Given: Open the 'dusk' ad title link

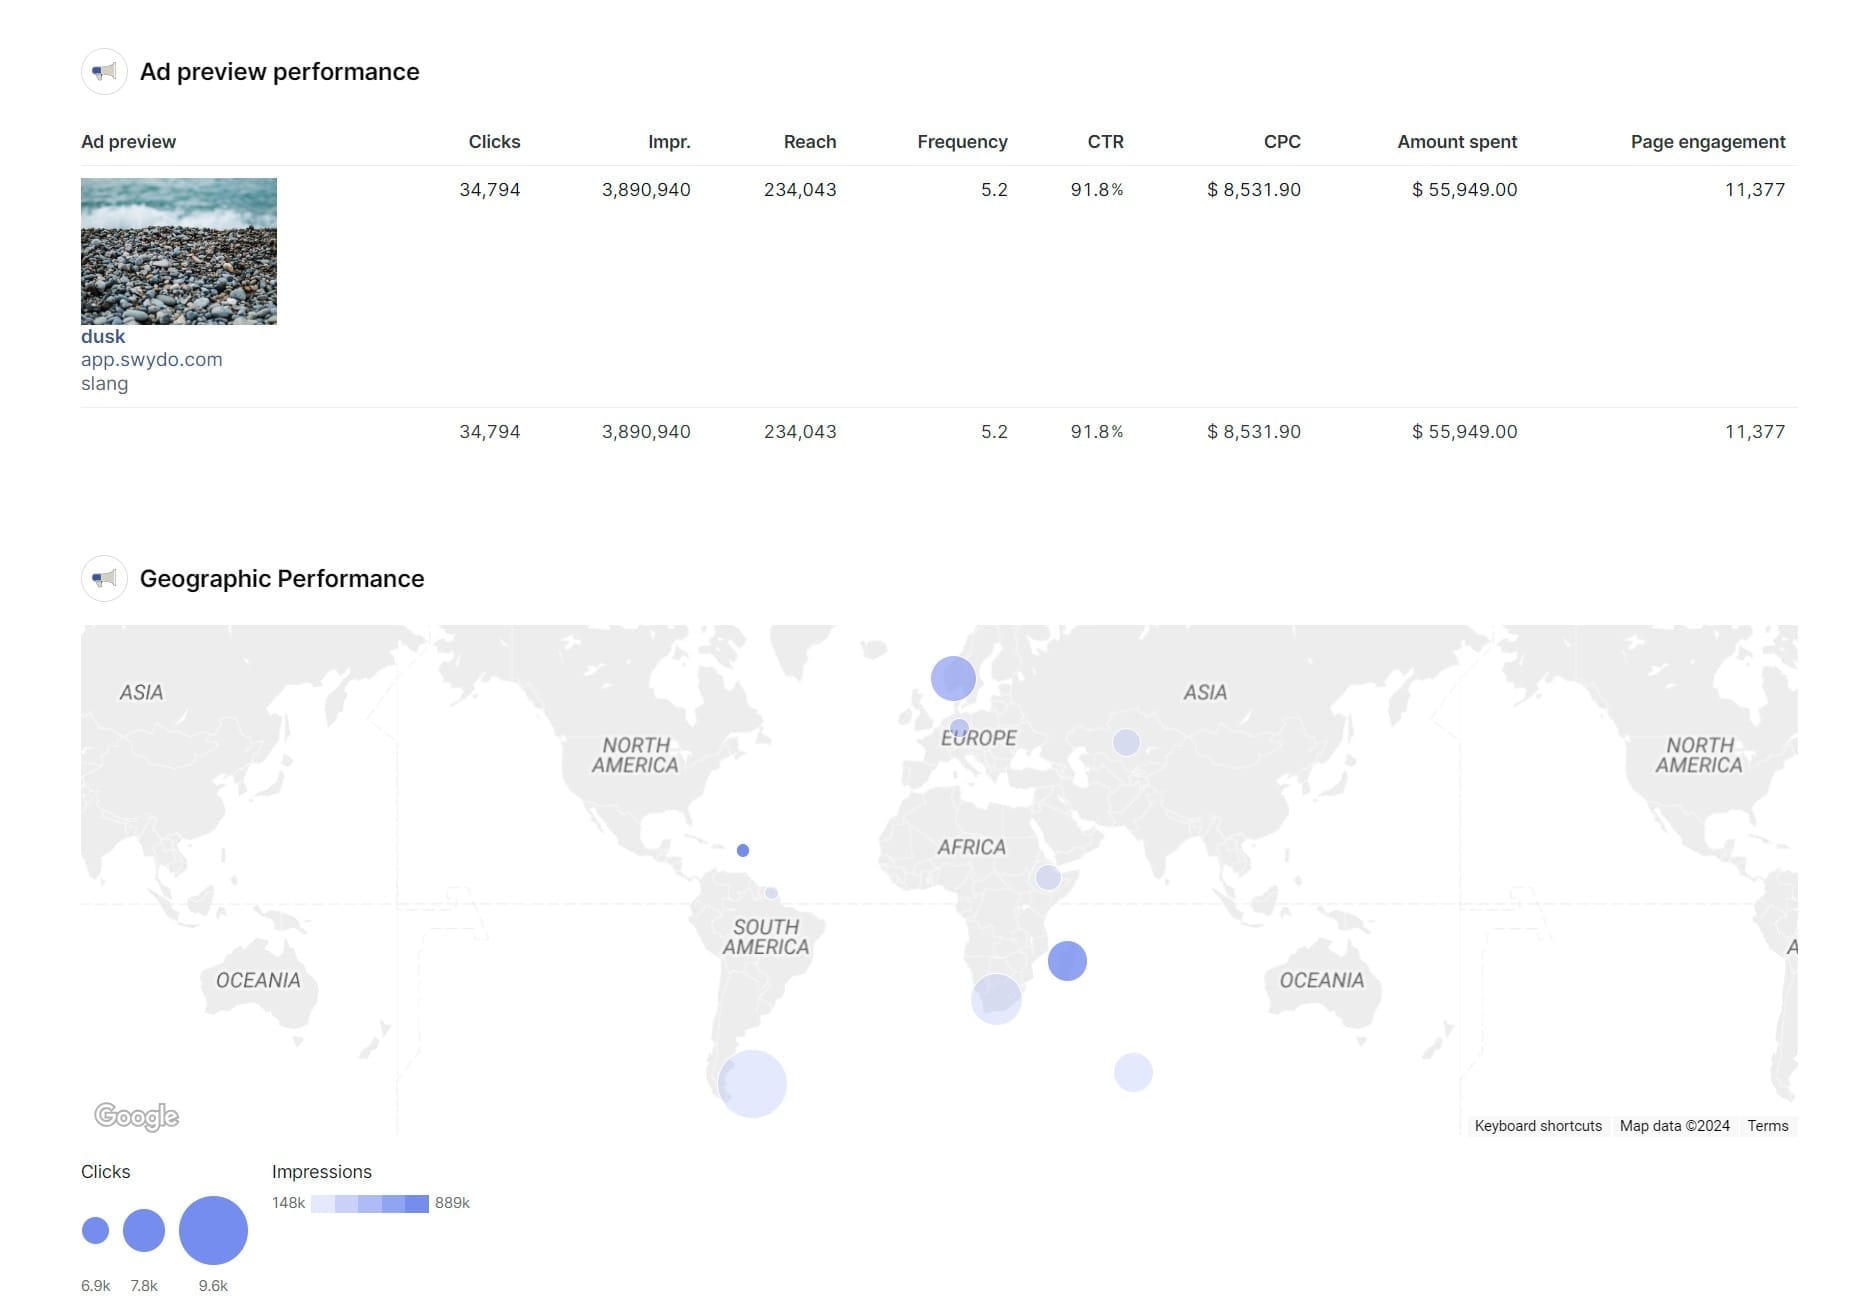Looking at the screenshot, I should [103, 337].
